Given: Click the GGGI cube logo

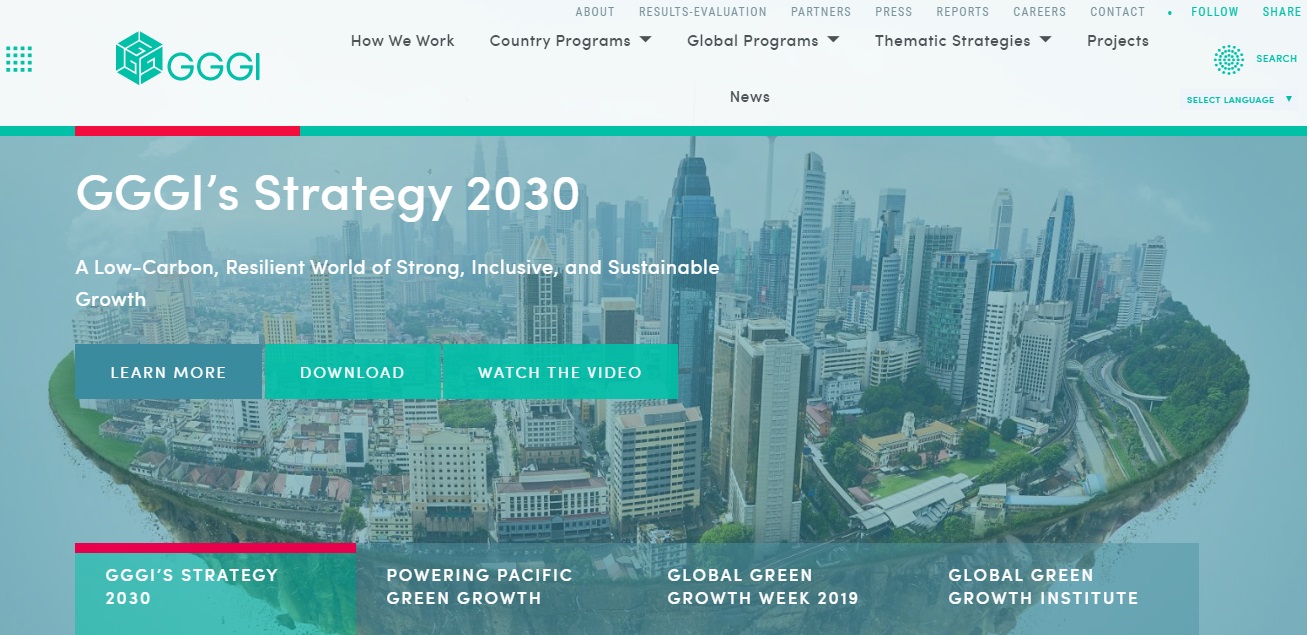Looking at the screenshot, I should point(139,58).
